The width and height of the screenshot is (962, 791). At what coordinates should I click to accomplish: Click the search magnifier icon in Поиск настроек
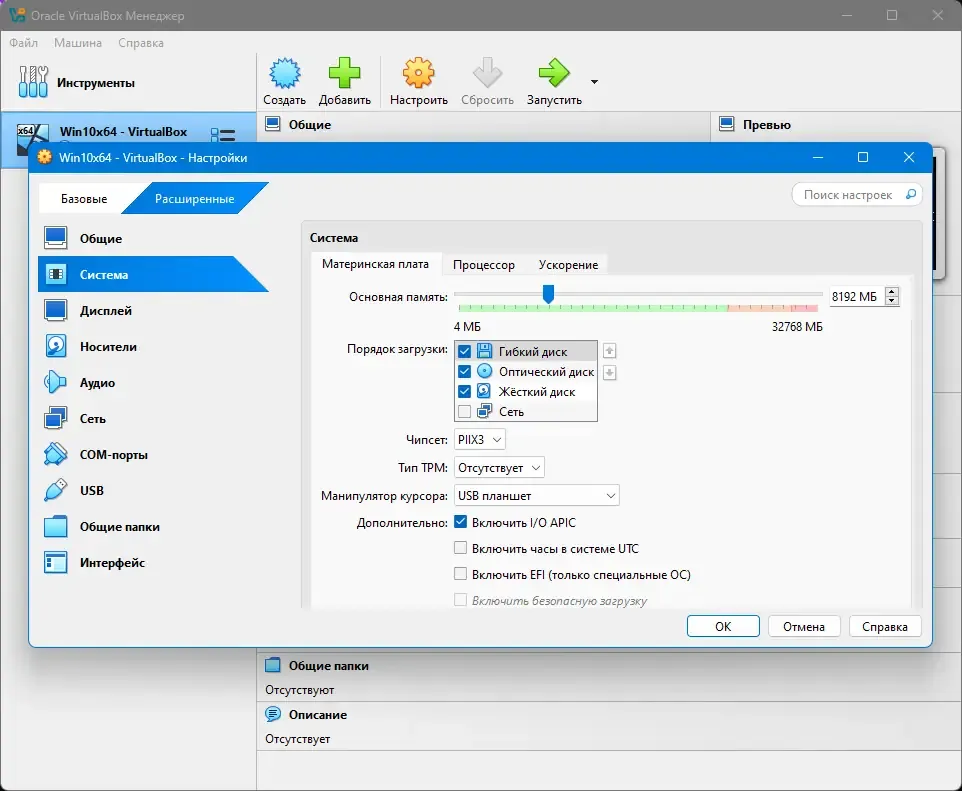911,195
